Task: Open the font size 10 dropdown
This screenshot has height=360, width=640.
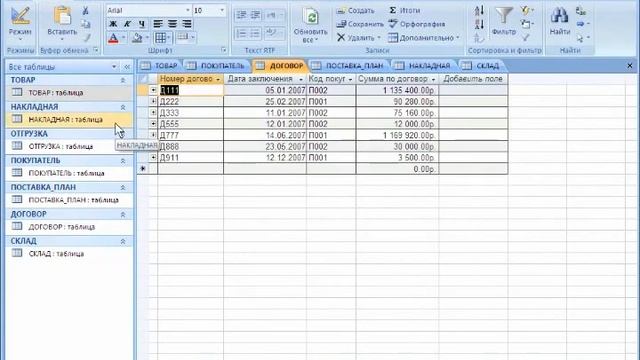Action: [x=222, y=10]
